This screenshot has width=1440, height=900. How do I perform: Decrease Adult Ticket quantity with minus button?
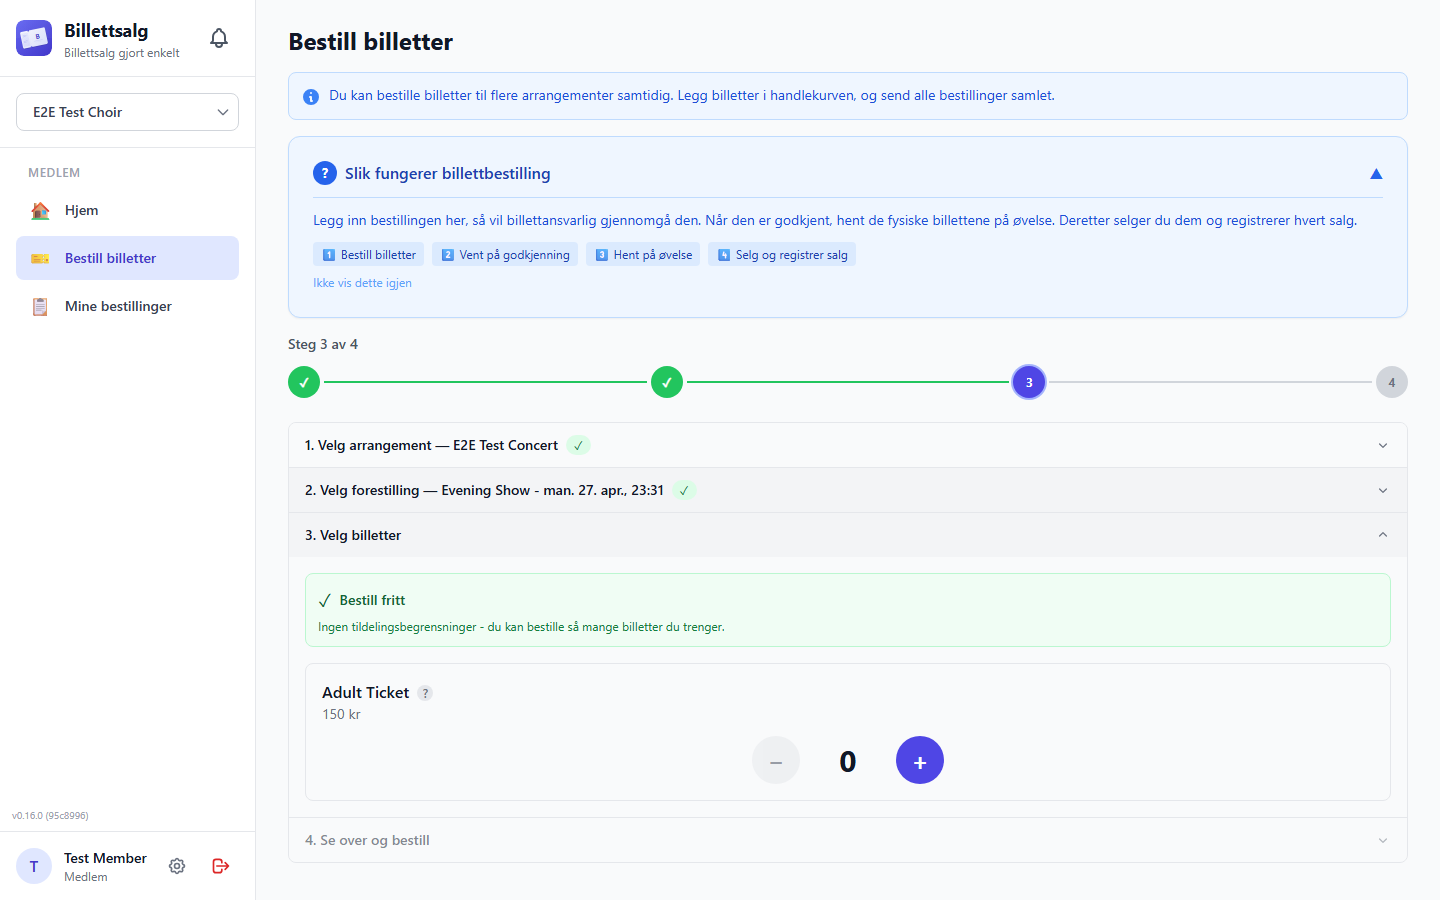pos(776,760)
